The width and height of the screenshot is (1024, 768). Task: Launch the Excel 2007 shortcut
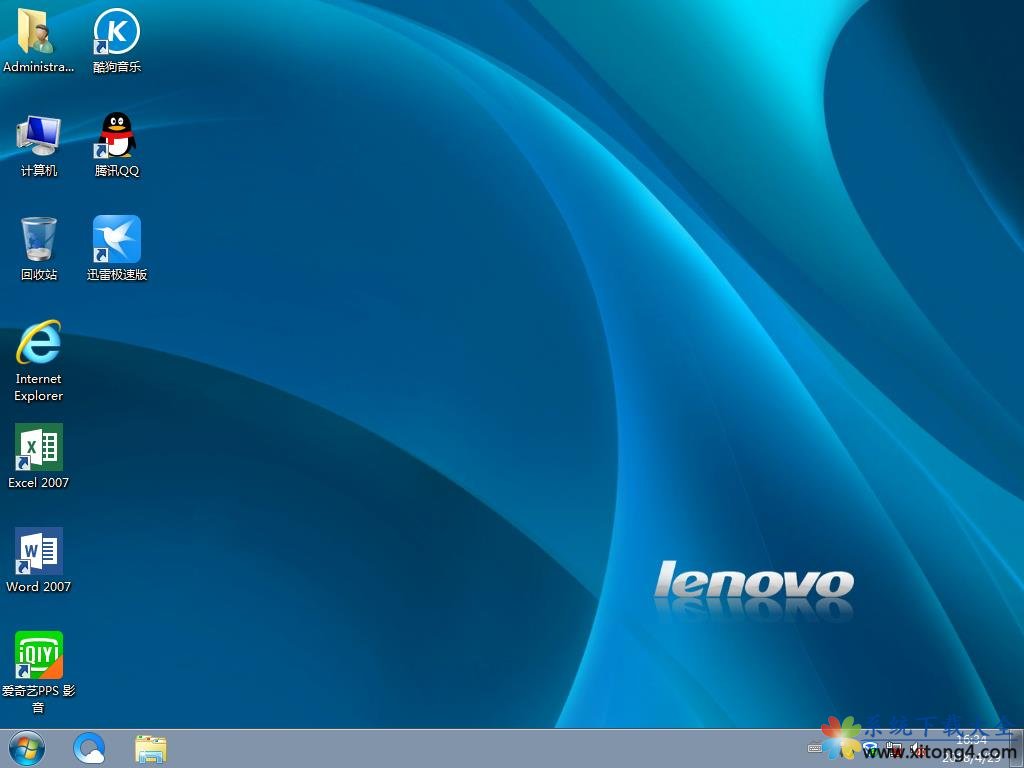point(38,448)
